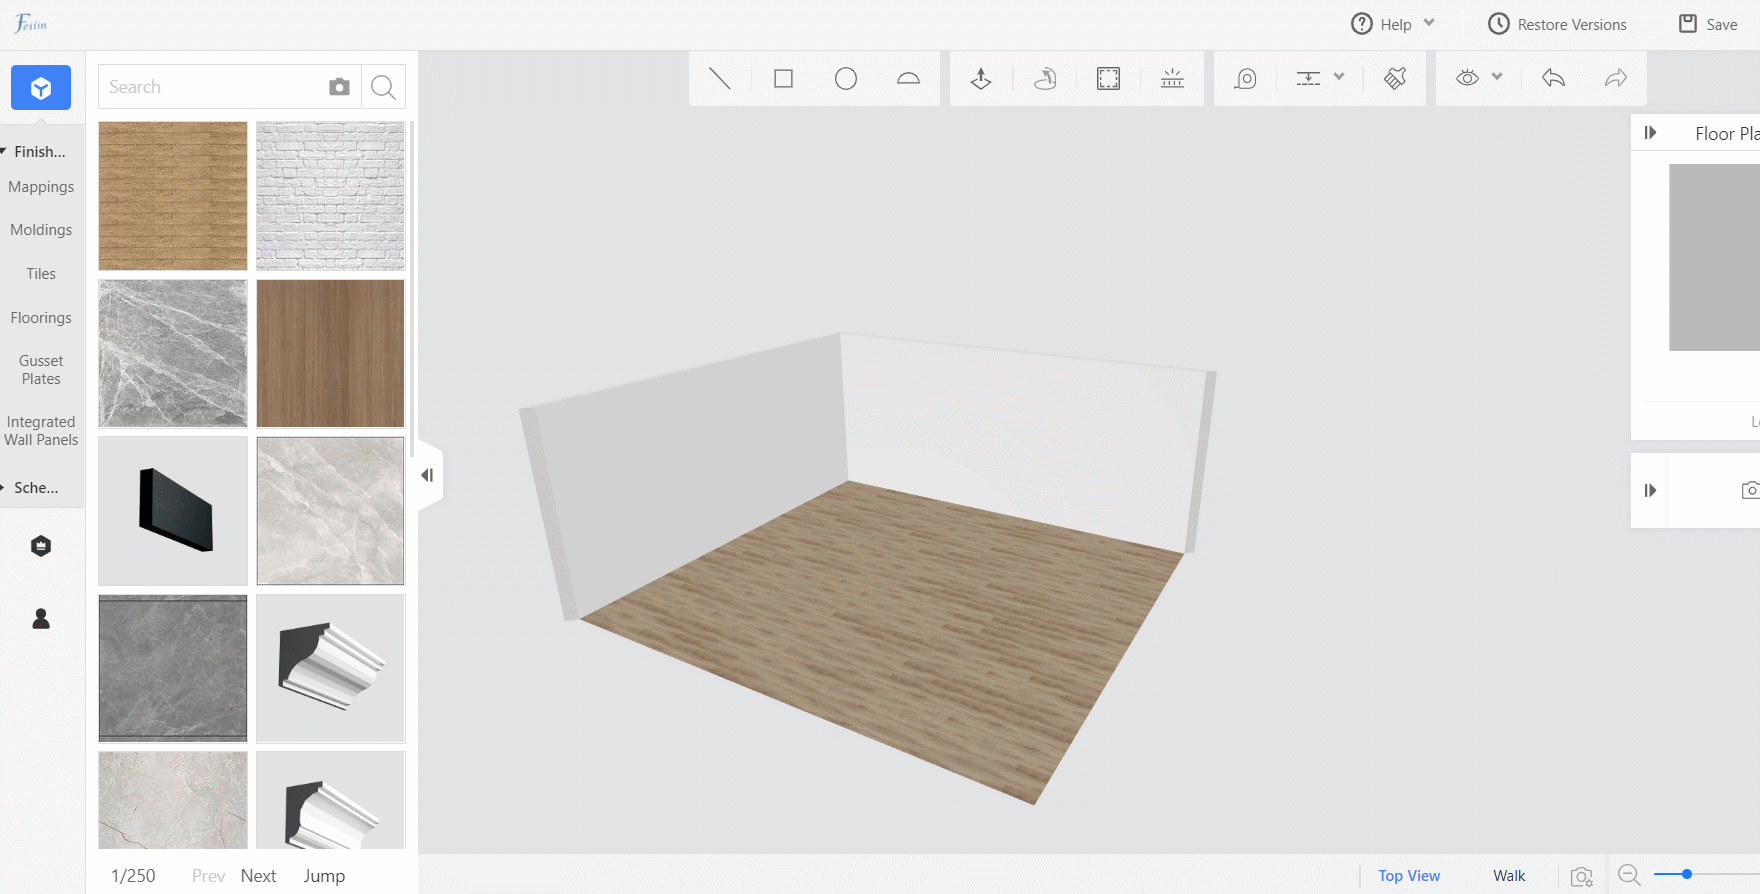
Task: Switch to Top View
Action: [1409, 876]
